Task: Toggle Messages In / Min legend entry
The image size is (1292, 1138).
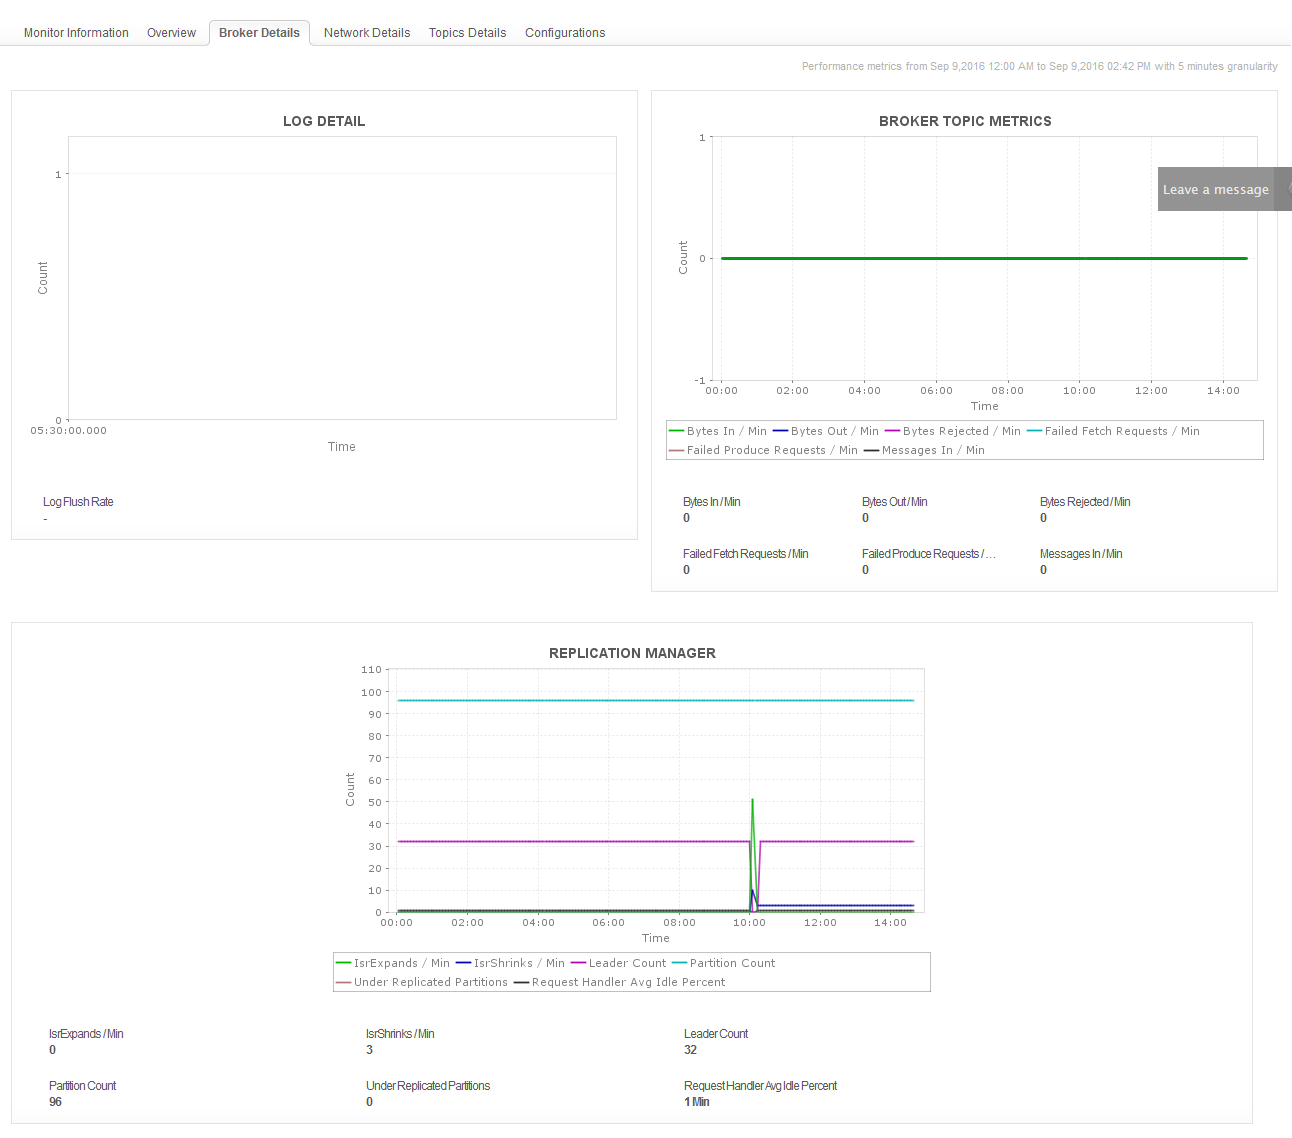Action: click(x=924, y=450)
